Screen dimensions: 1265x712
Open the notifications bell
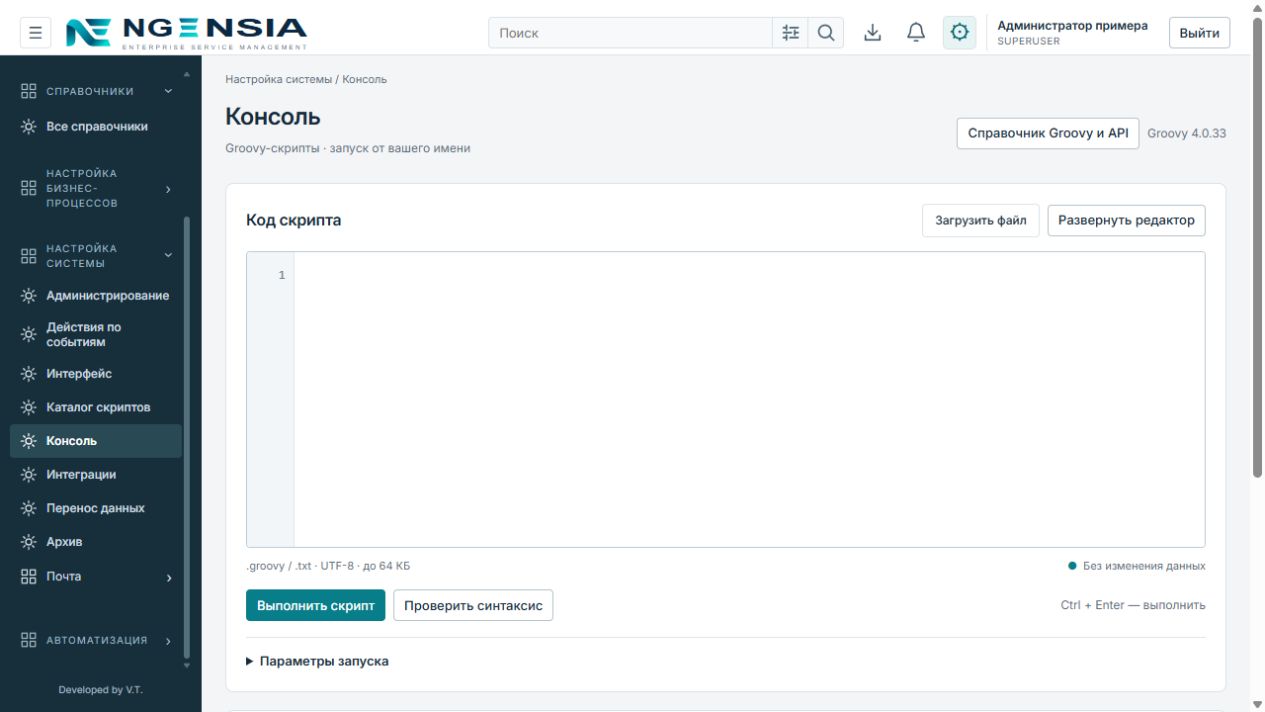(x=916, y=33)
